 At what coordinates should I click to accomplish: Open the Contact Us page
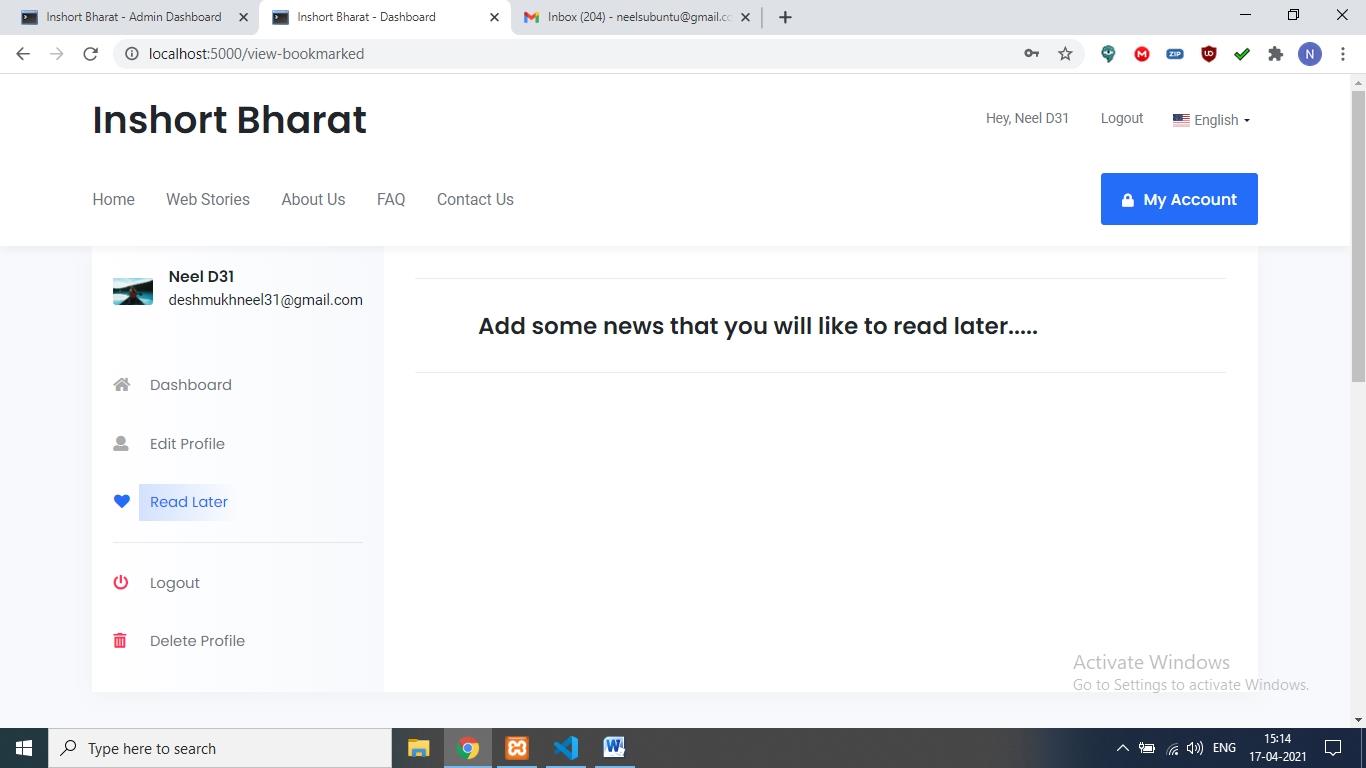tap(475, 199)
